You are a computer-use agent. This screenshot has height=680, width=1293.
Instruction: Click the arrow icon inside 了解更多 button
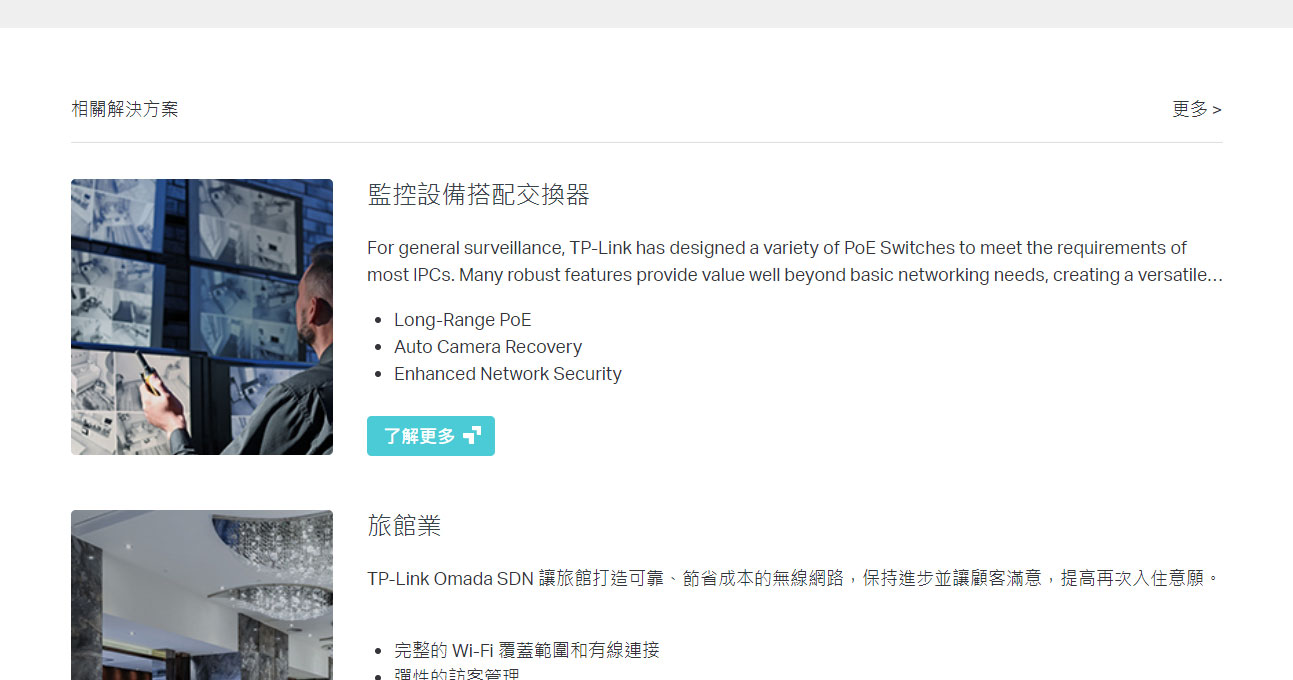[x=472, y=435]
